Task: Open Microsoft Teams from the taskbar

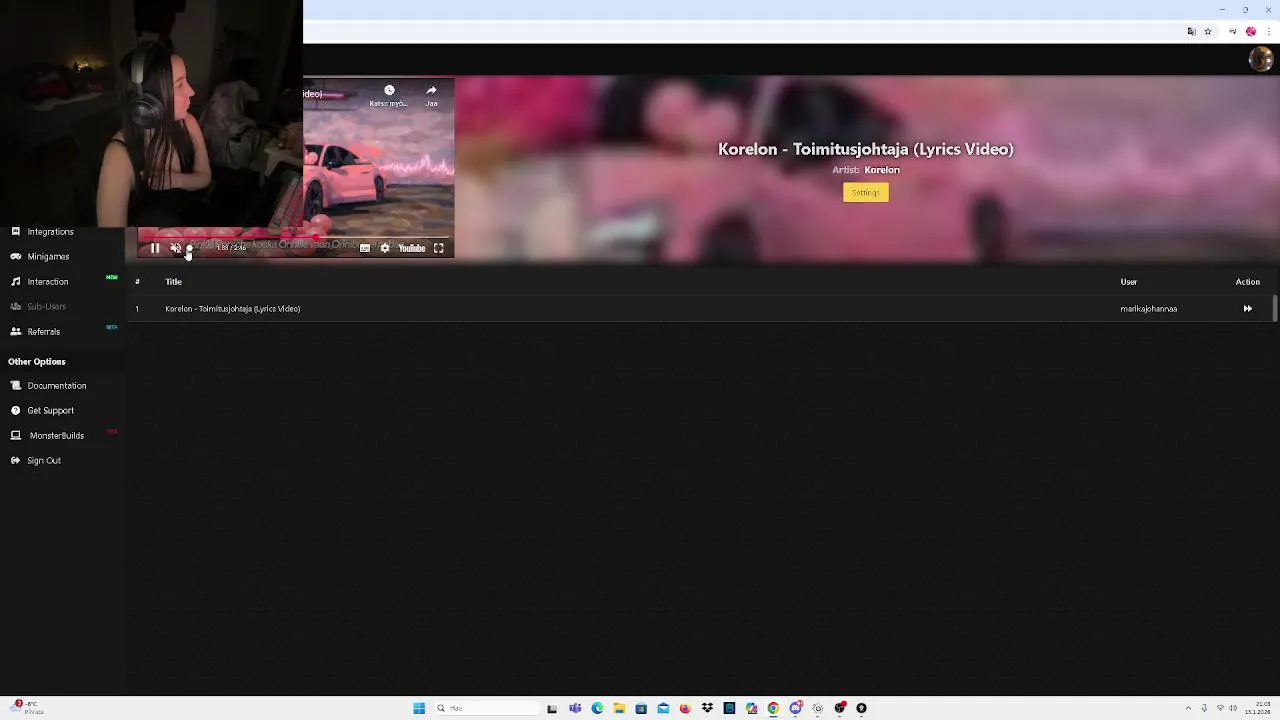Action: 575,708
